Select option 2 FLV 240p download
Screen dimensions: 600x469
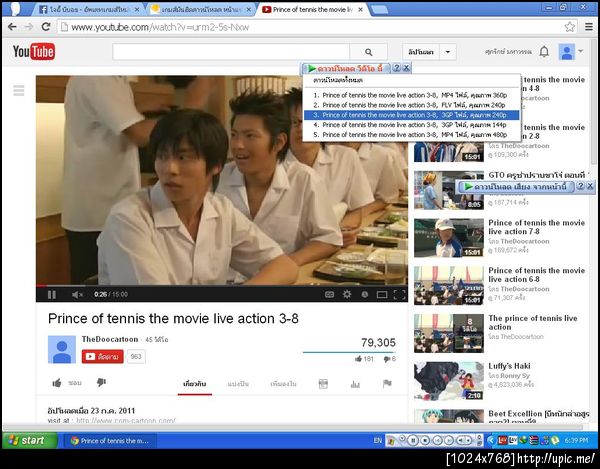tap(411, 105)
